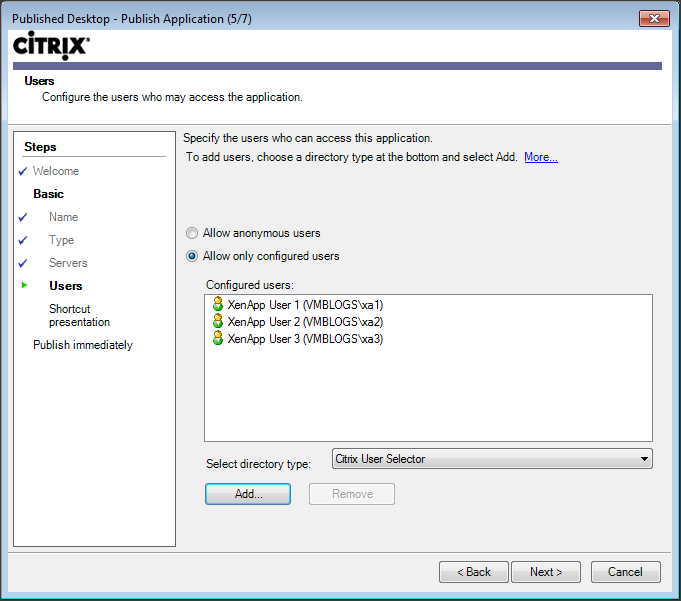Viewport: 681px width, 601px height.
Task: Select XenApp User 3 (VMBLOGS\xa3) entry
Action: pyautogui.click(x=305, y=339)
